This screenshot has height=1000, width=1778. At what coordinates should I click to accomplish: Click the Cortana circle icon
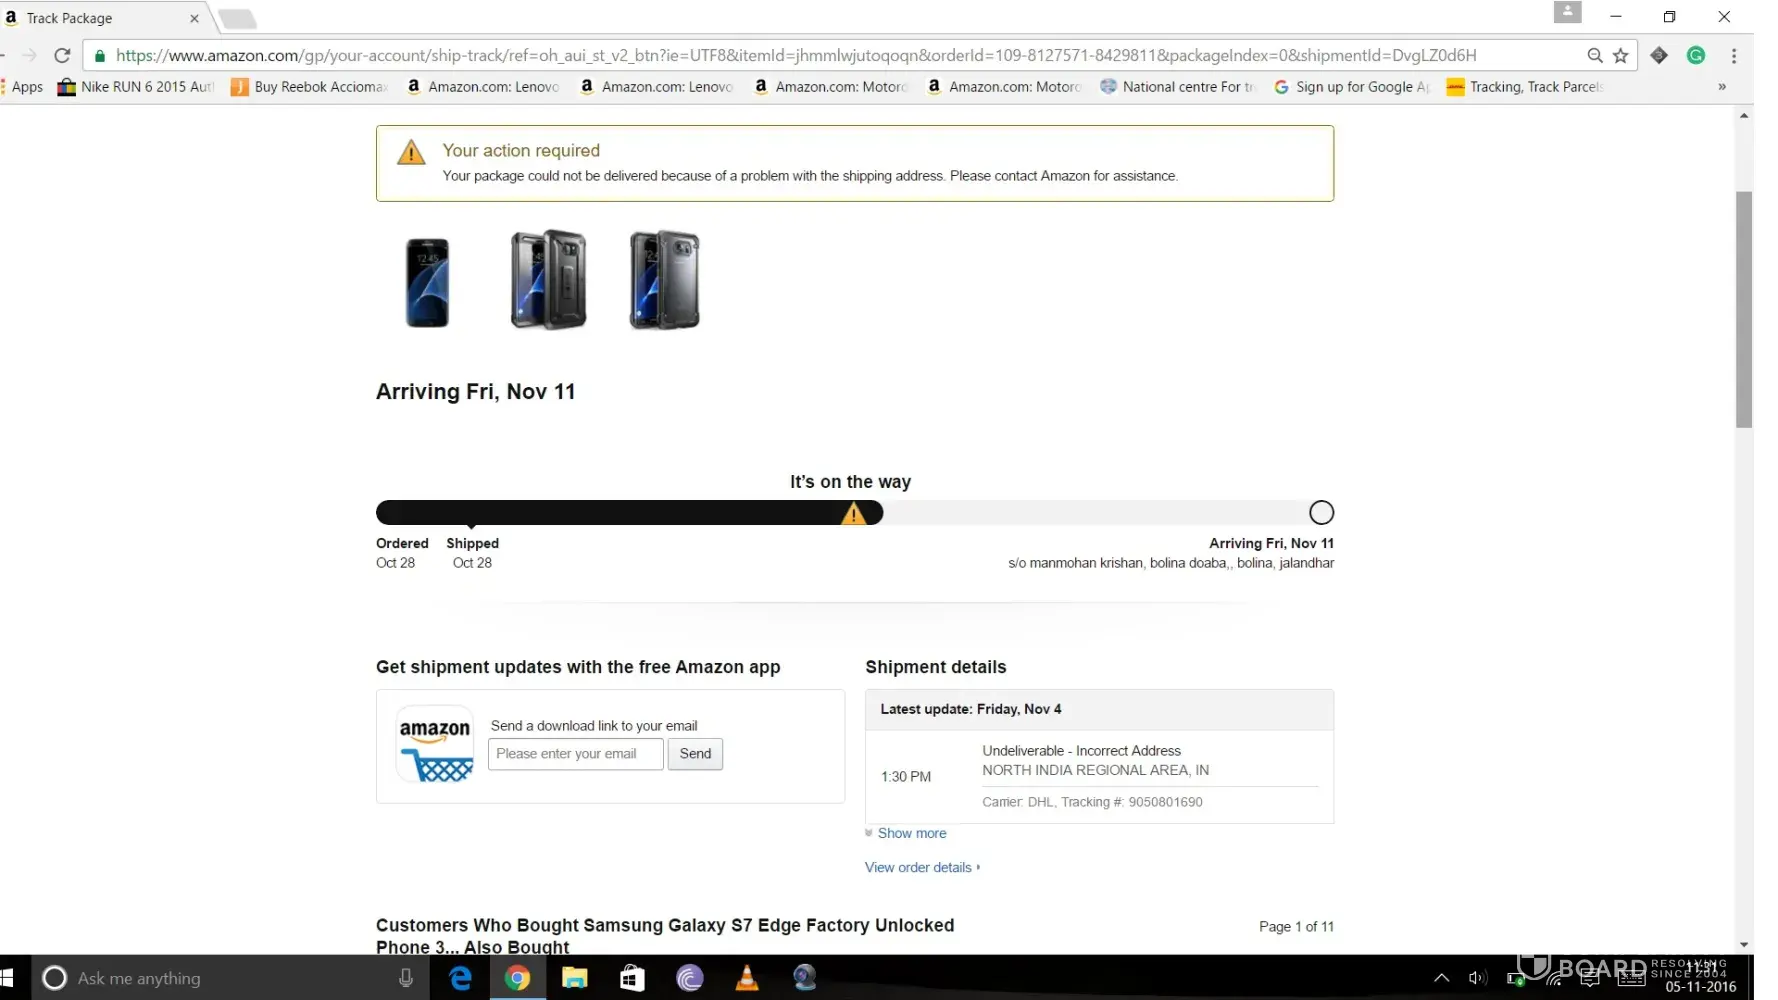(55, 978)
